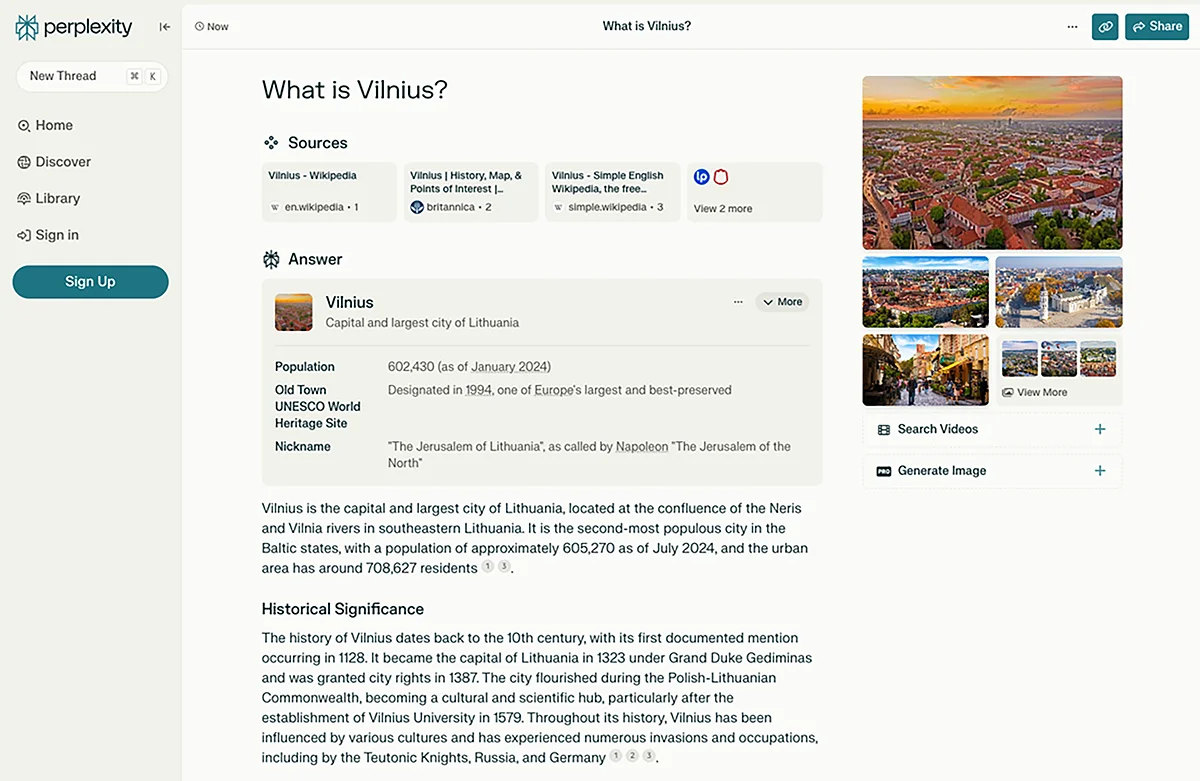
Task: Click the Sign in link
Action: point(56,235)
